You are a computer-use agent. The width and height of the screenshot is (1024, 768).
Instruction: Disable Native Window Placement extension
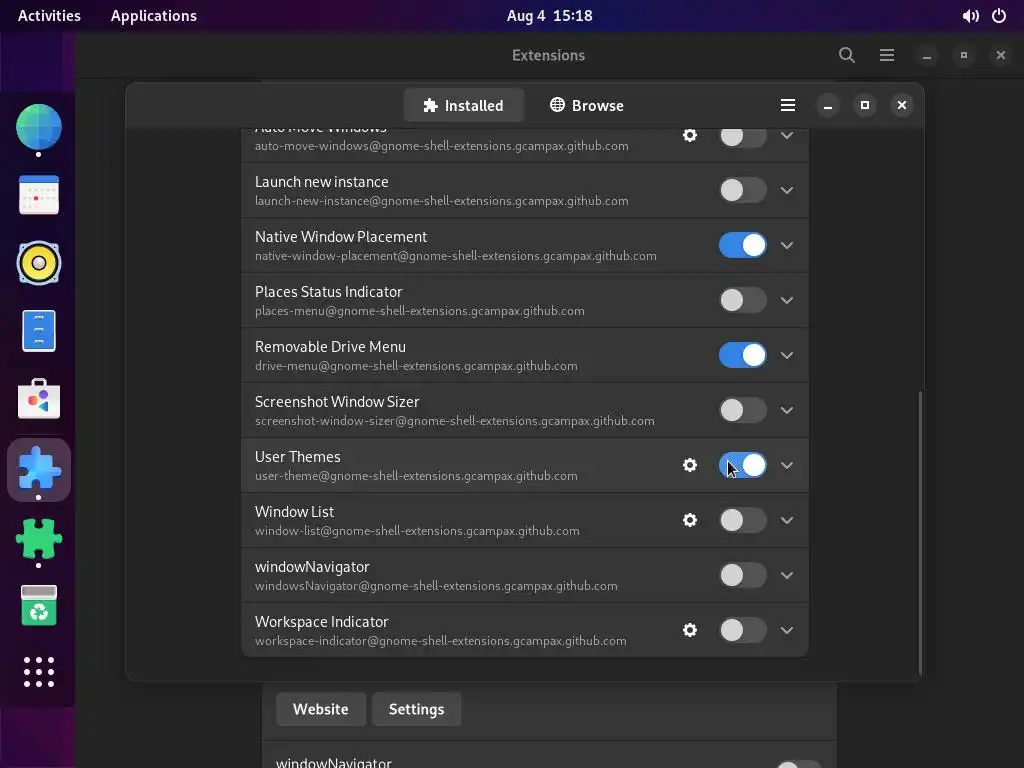742,245
